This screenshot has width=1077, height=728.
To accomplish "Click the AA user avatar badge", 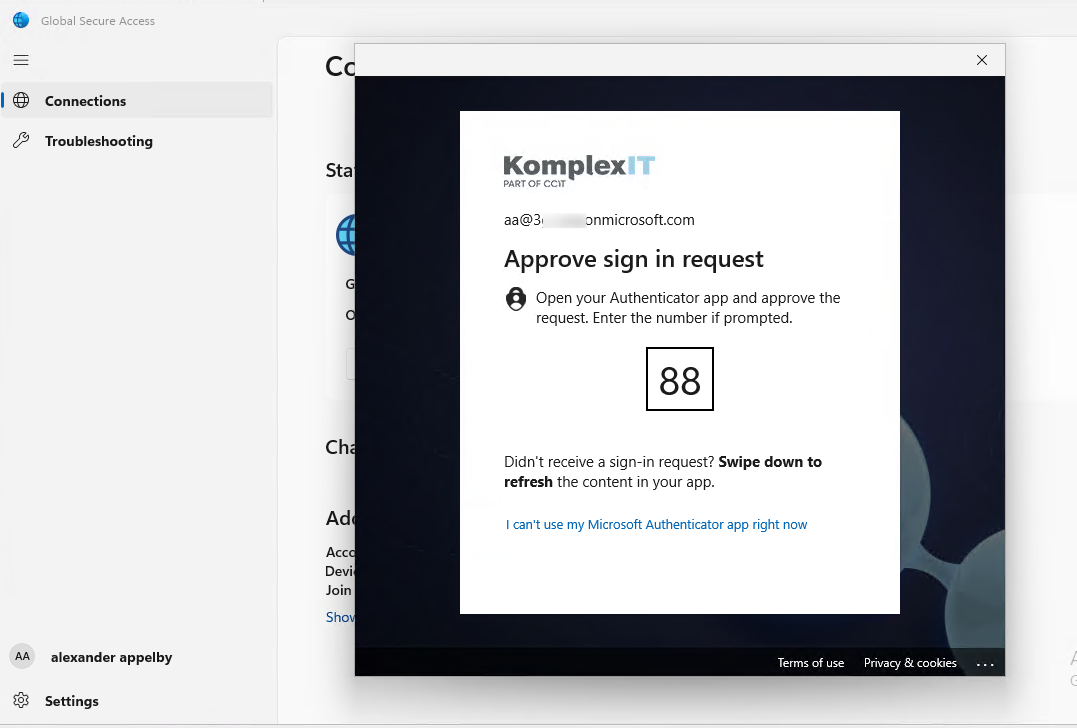I will [x=22, y=657].
